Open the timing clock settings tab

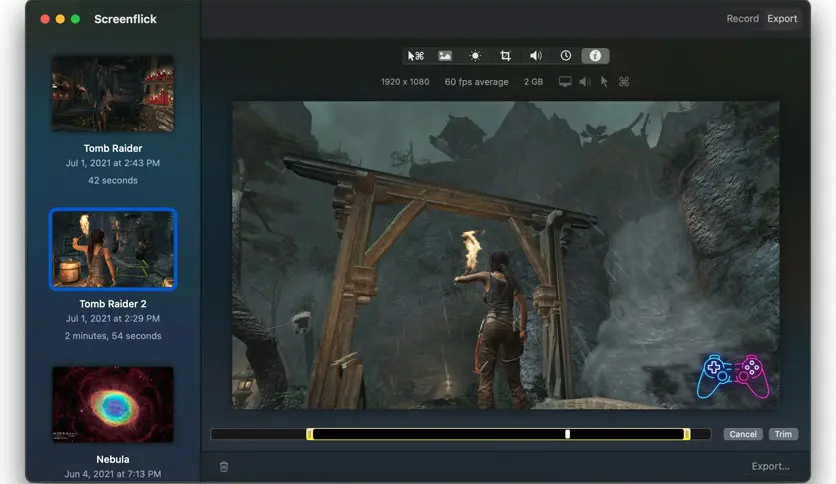pos(566,55)
